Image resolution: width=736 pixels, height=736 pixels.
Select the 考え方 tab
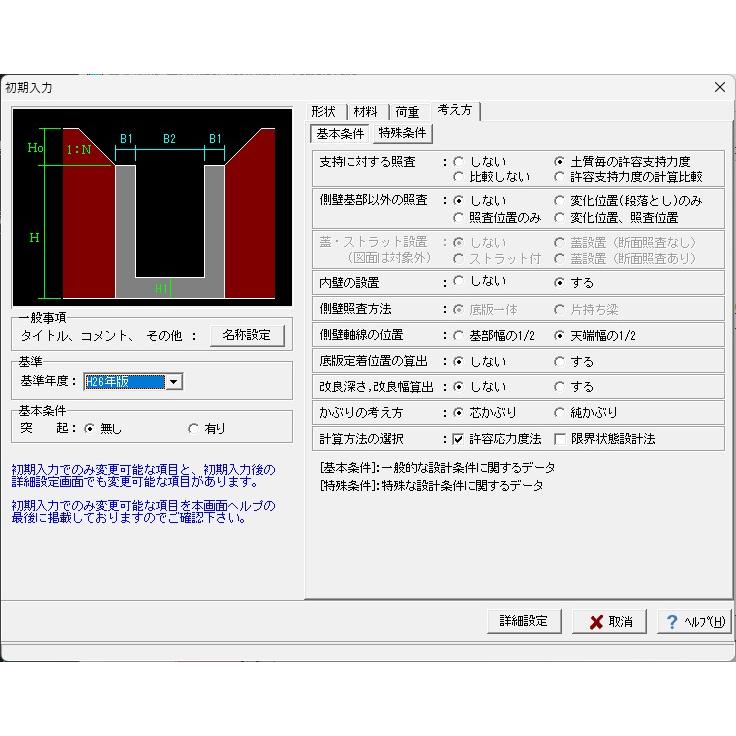tap(455, 110)
